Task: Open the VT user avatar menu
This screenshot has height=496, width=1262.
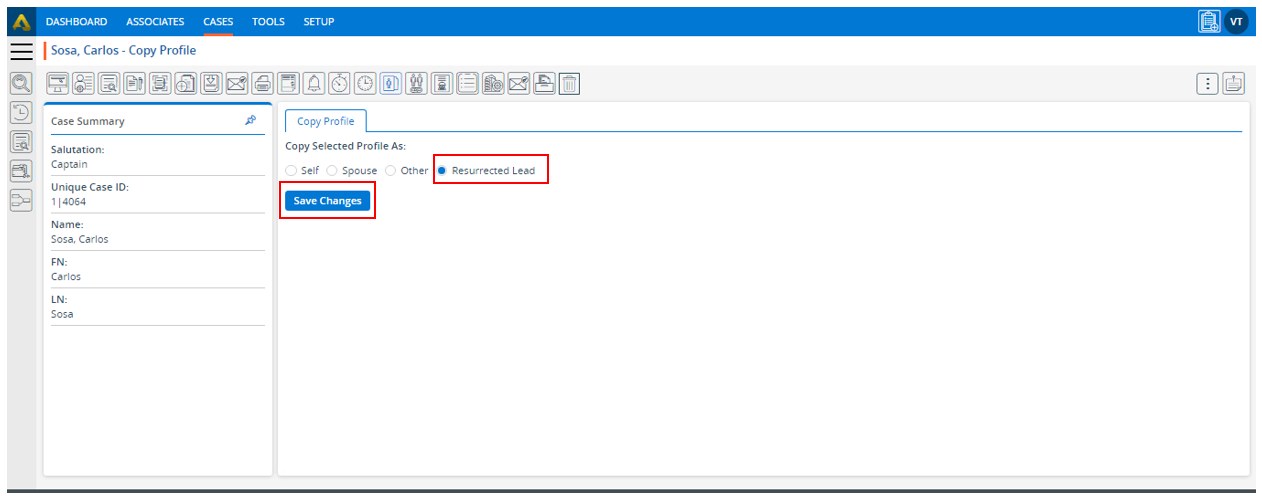Action: [x=1237, y=21]
